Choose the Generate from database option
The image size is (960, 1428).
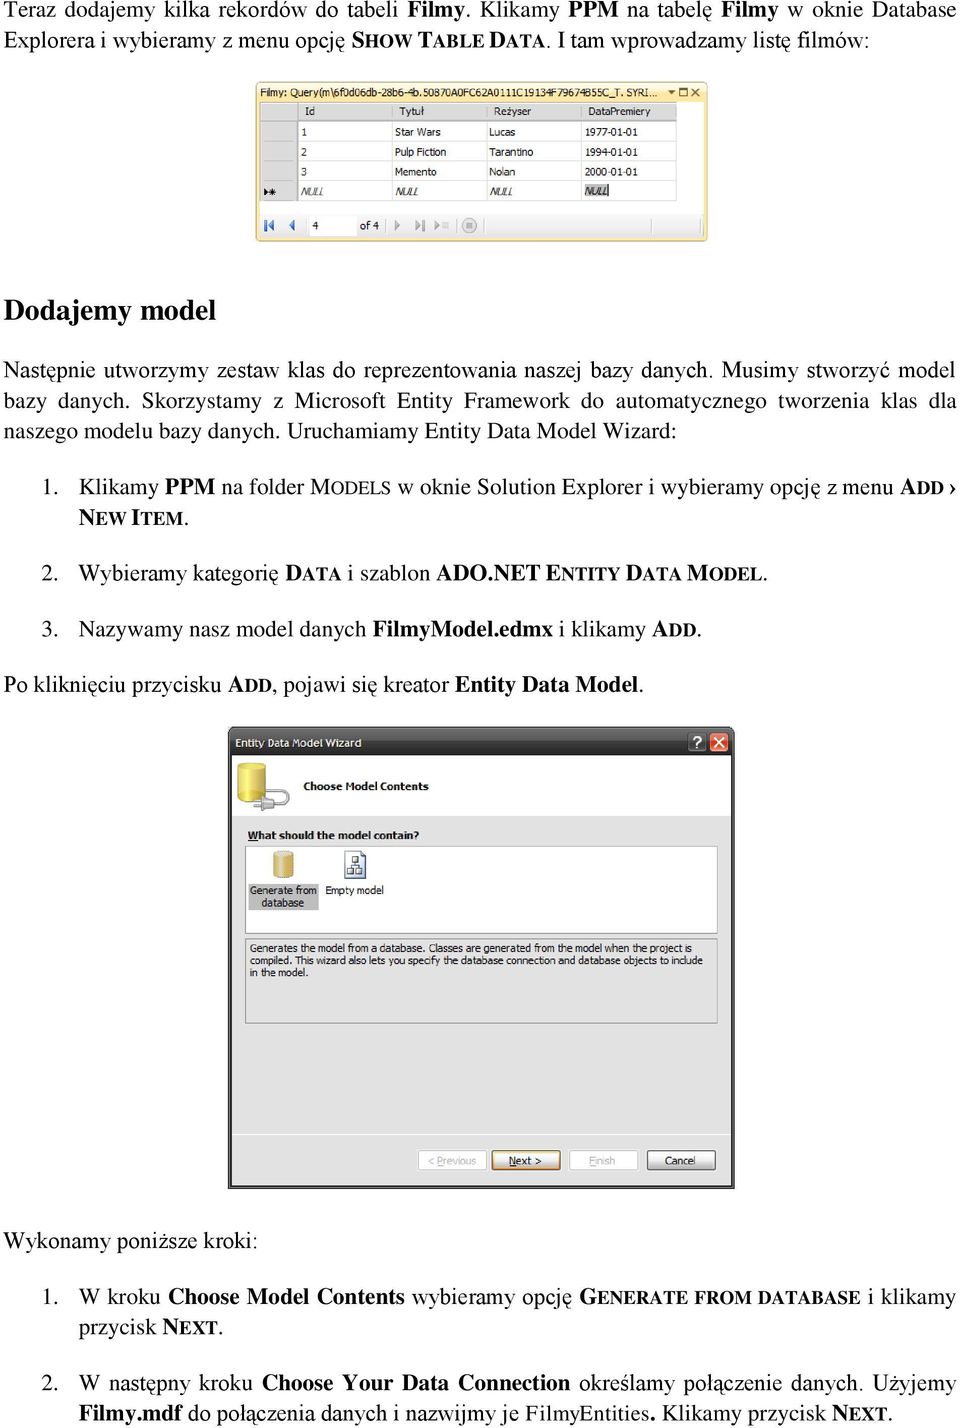(283, 880)
